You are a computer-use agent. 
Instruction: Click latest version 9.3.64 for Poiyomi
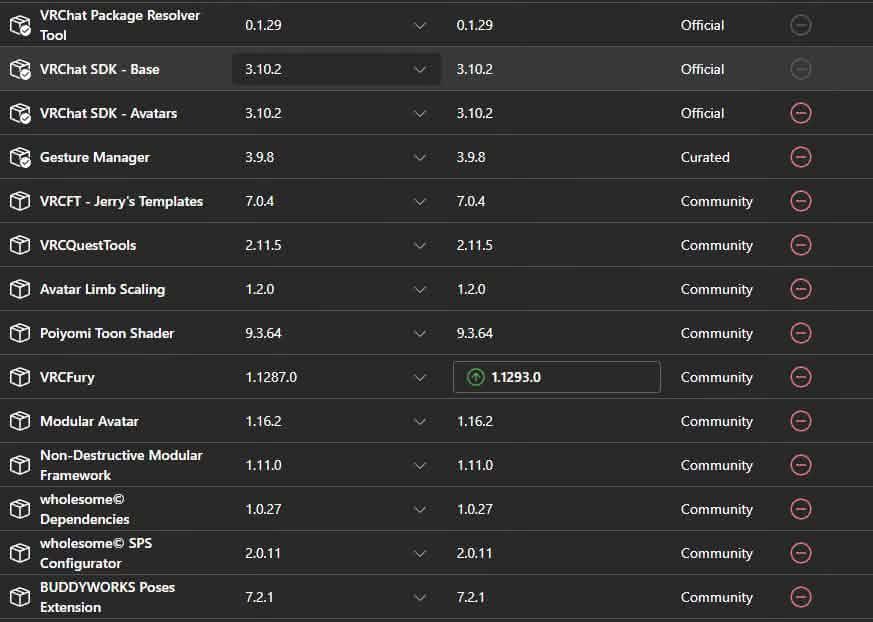pos(474,333)
